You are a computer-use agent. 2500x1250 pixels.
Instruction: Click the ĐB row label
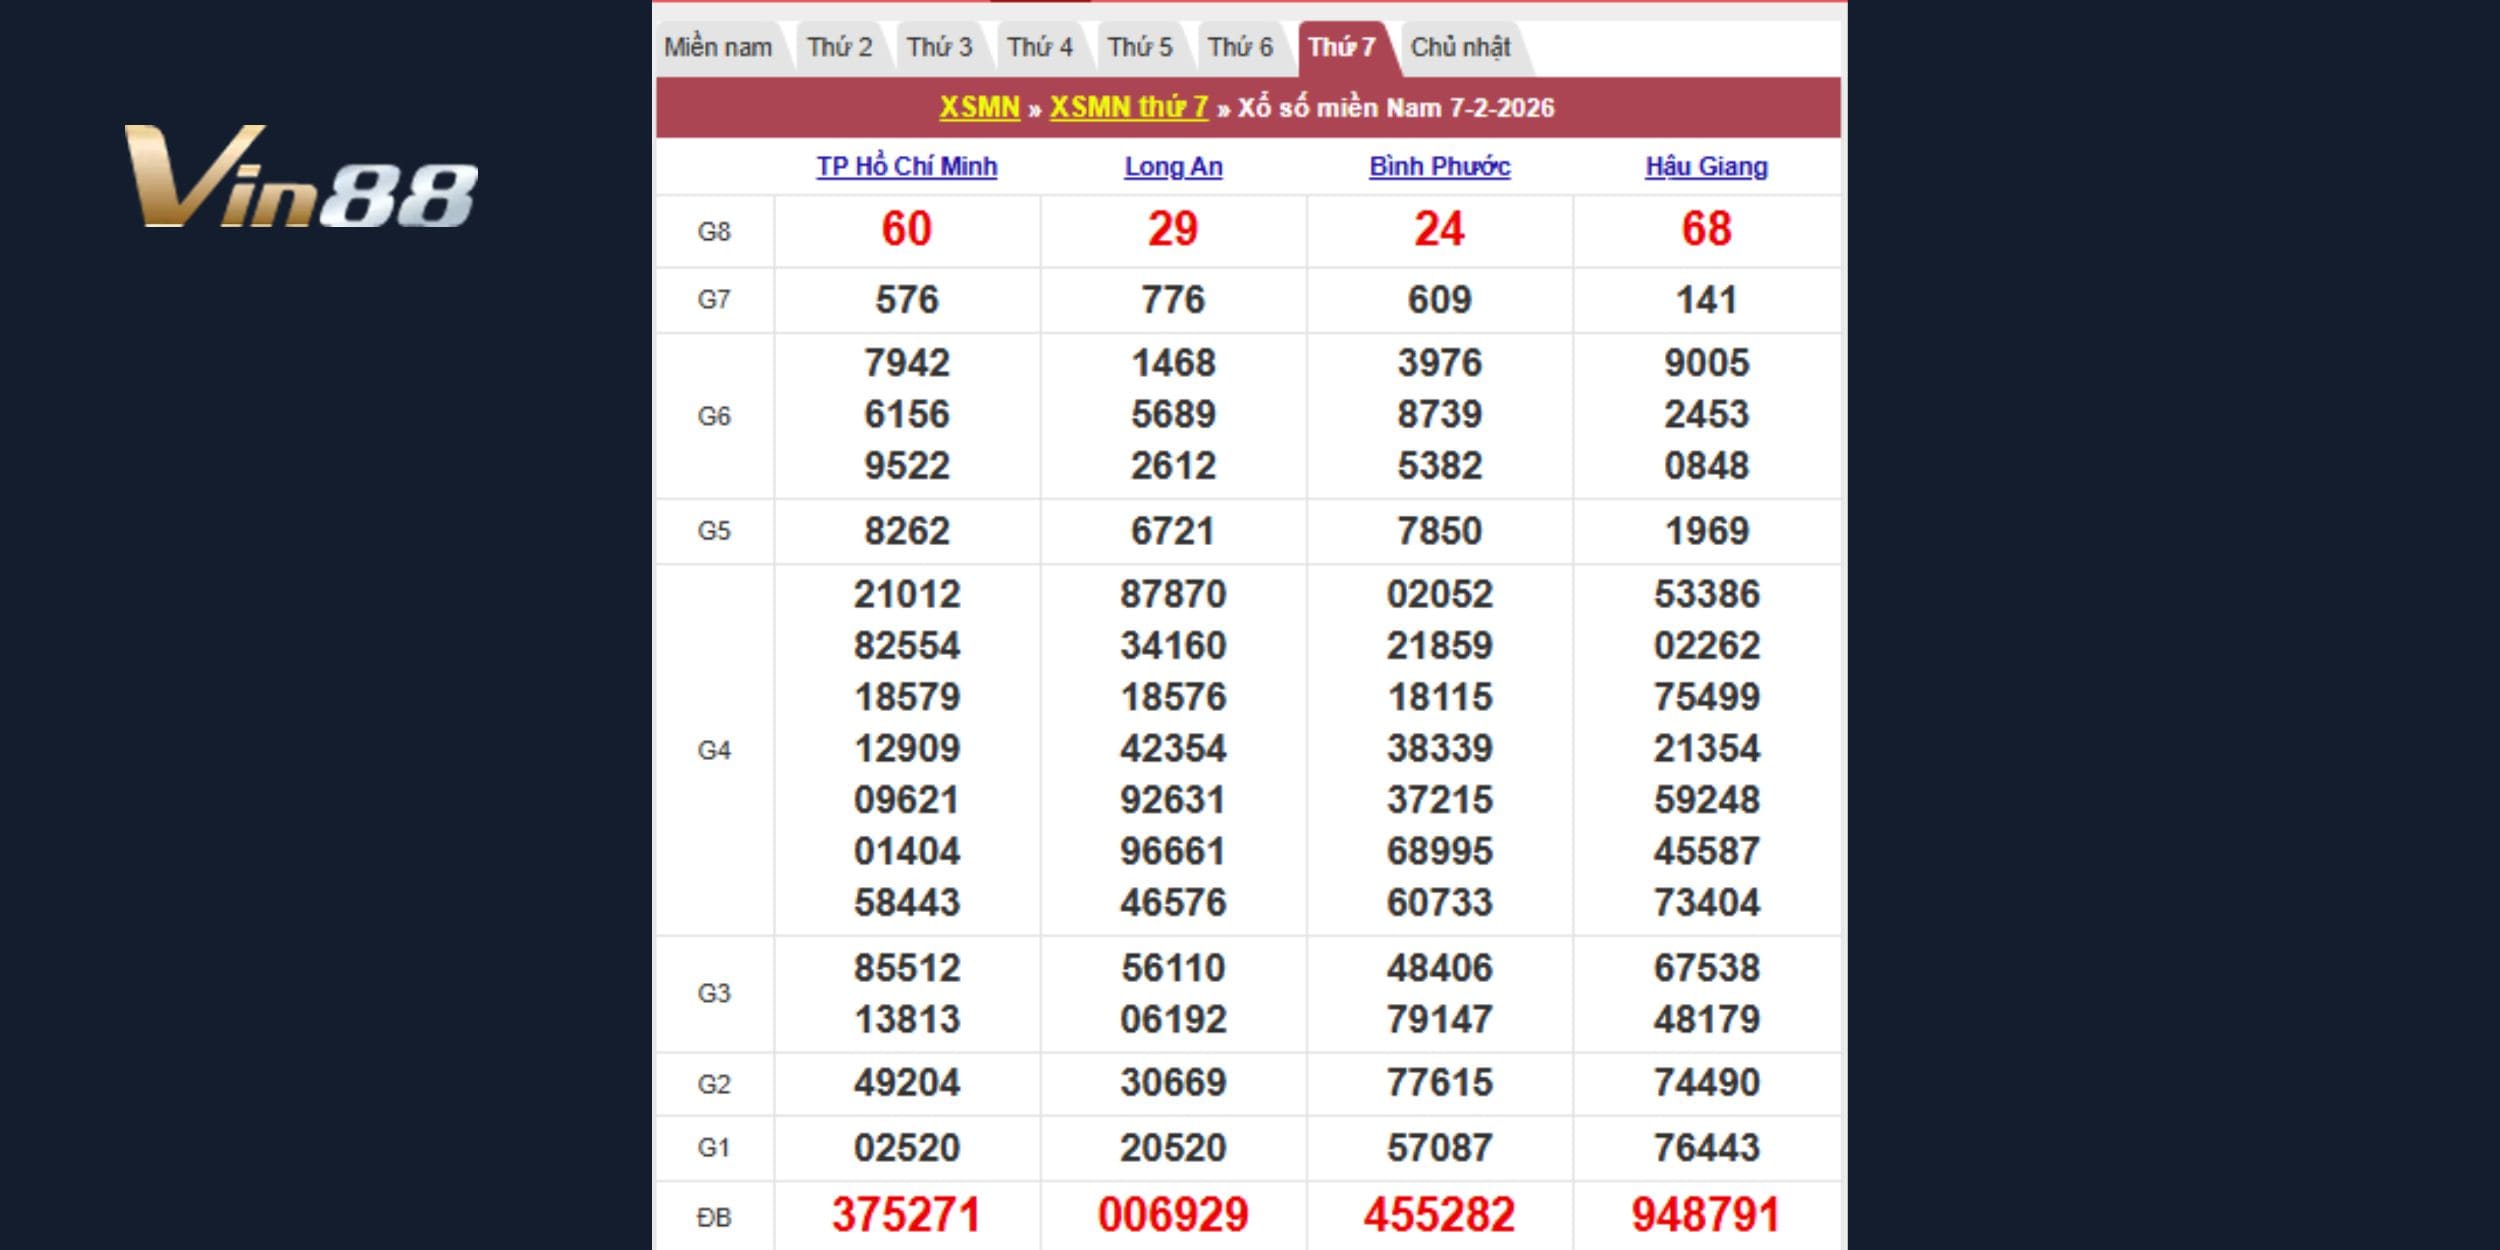(714, 1217)
